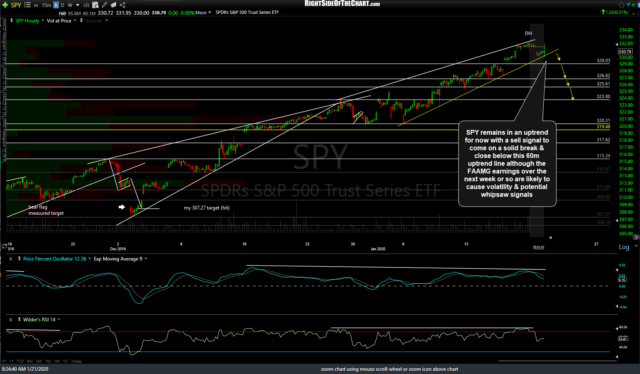Click the my 307.27 target annotation
The image size is (640, 374).
pos(207,208)
